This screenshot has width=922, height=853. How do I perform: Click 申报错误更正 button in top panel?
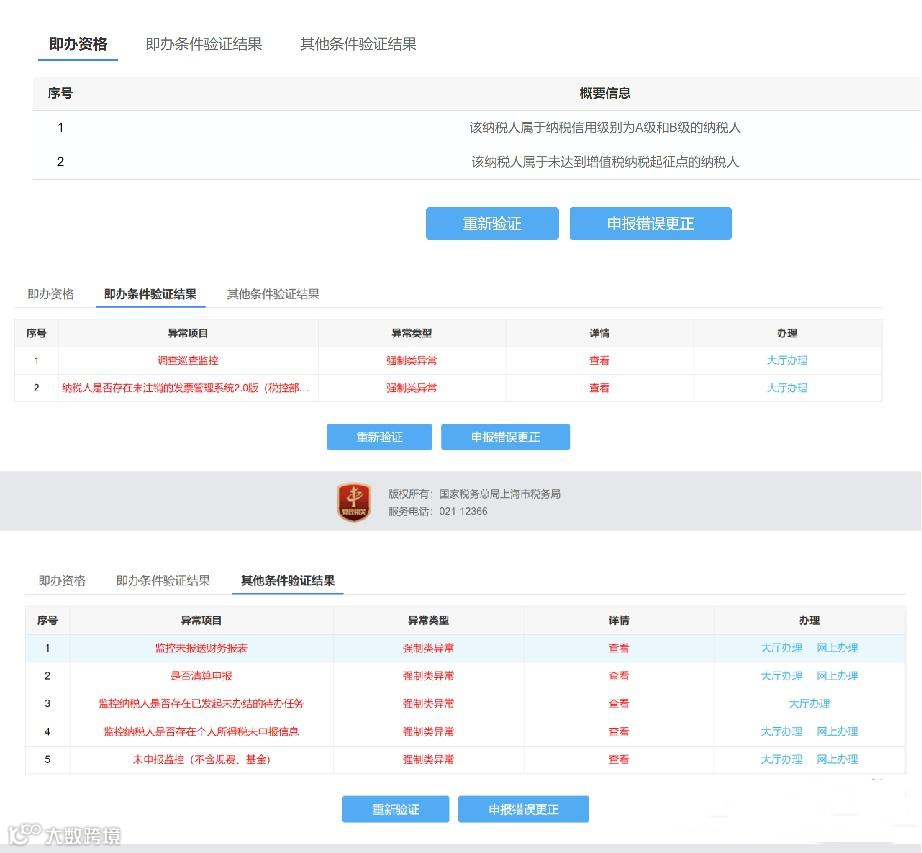click(x=650, y=223)
